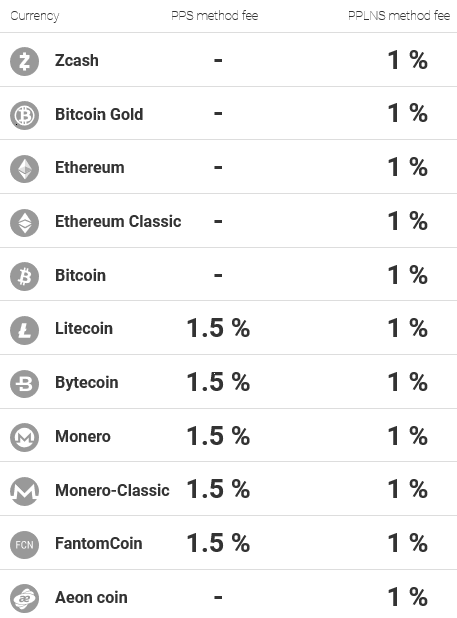Click the Litecoin coin icon
This screenshot has width=457, height=618.
(x=24, y=330)
